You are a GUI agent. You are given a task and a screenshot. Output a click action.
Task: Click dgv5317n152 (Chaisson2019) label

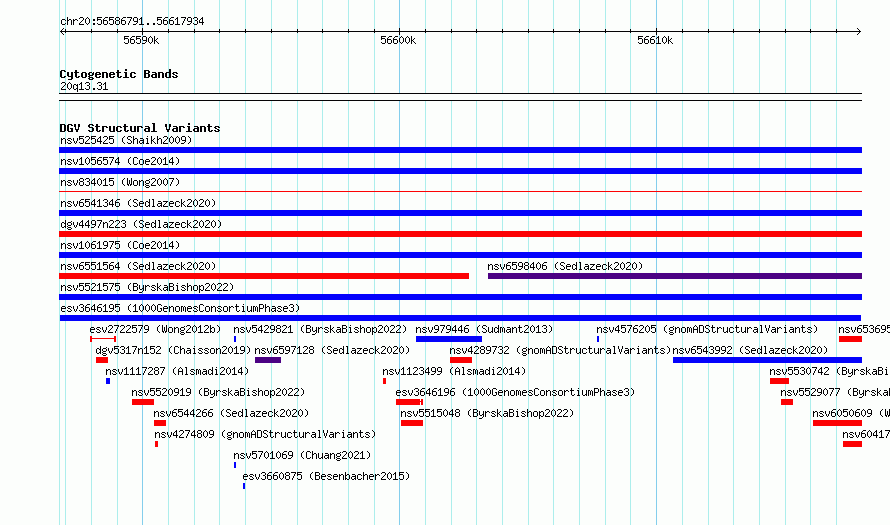[x=173, y=350]
